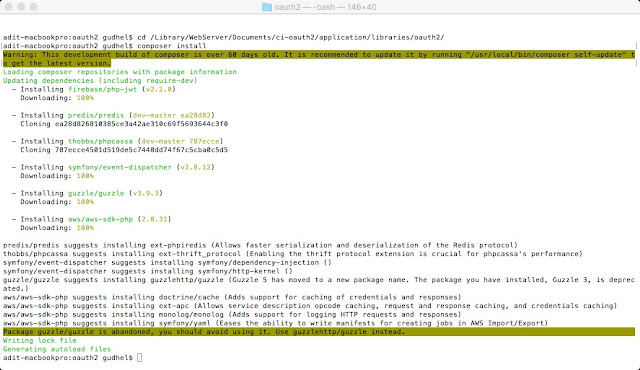Click the yellow composer 60 days old warning
This screenshot has width=640, height=370.
click(x=319, y=59)
